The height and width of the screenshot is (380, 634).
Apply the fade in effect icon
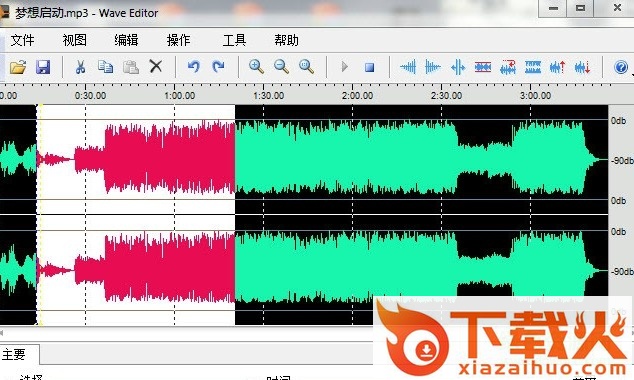(408, 67)
